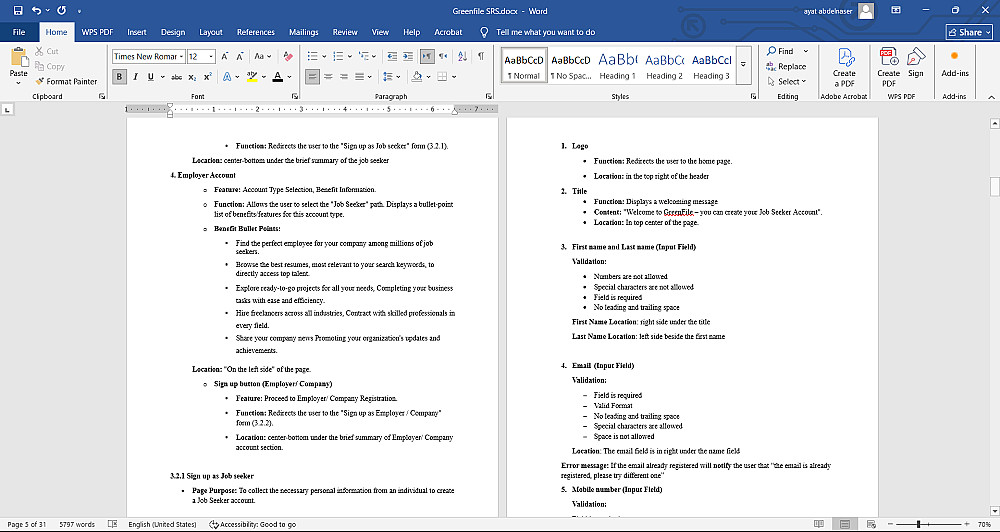The image size is (1000, 532).
Task: Switch to the Insert tab
Action: click(136, 32)
